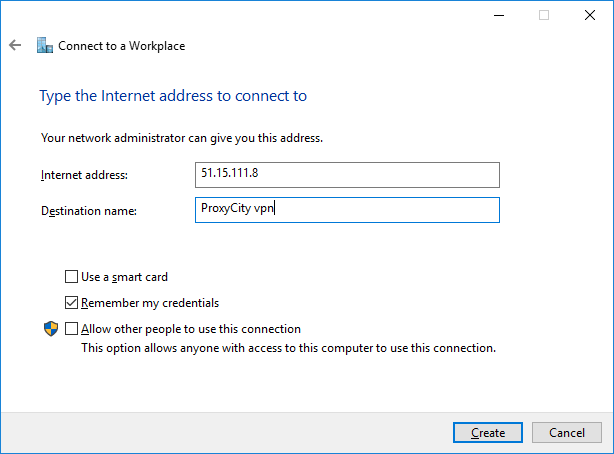This screenshot has width=614, height=454.
Task: Uncheck the Remember my credentials box
Action: click(71, 303)
